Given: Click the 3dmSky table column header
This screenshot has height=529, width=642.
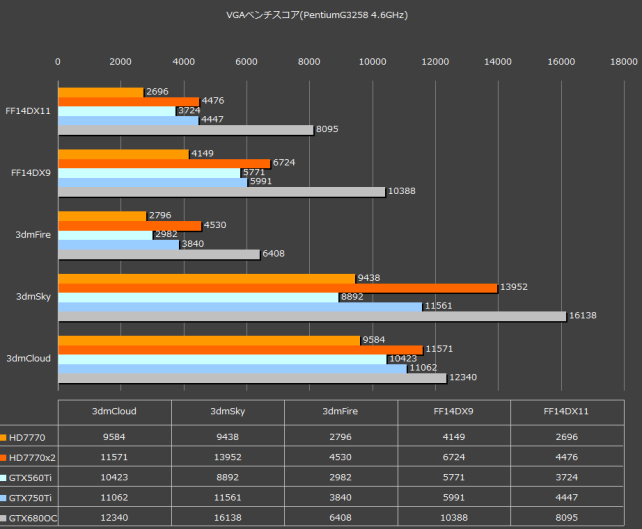Looking at the screenshot, I should [x=228, y=411].
